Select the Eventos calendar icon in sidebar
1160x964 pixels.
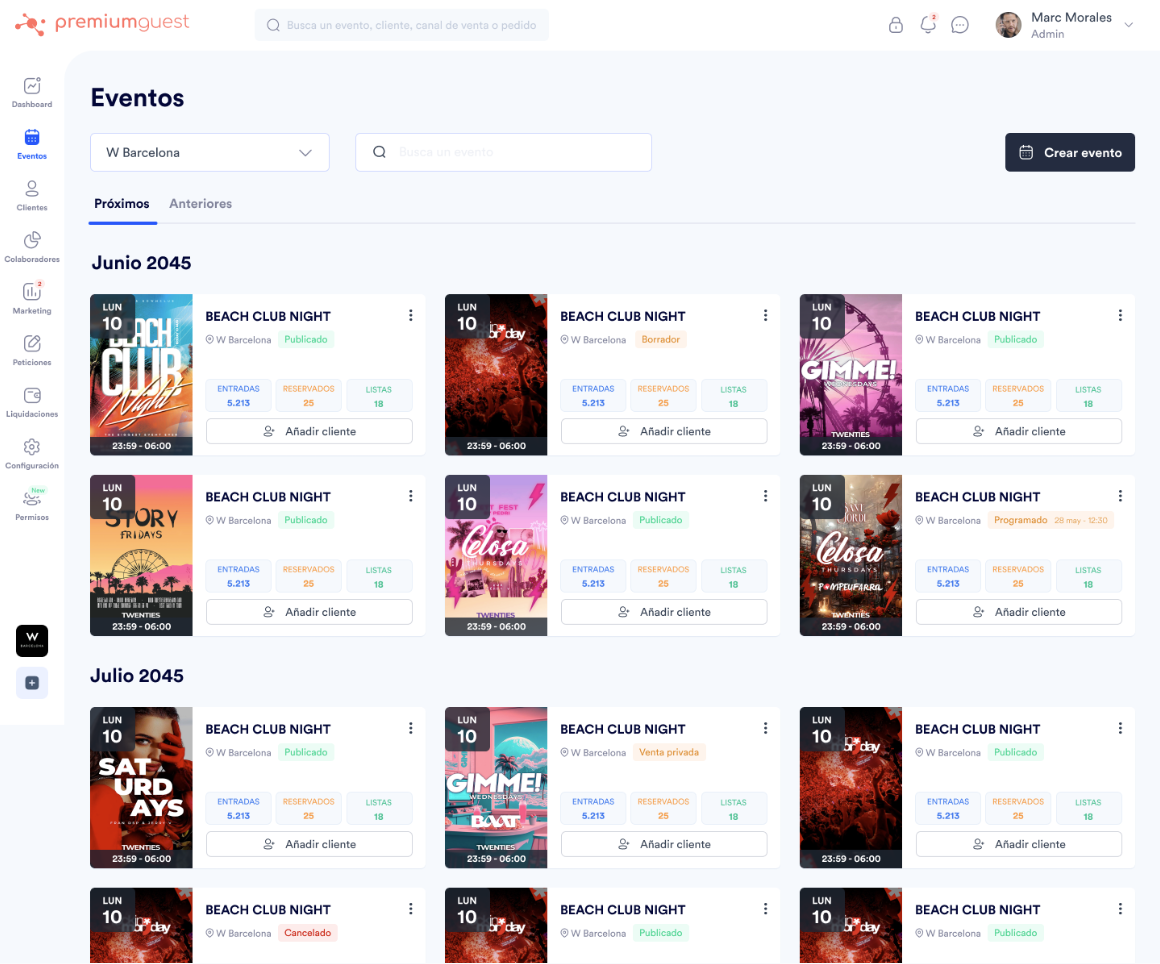(x=32, y=138)
